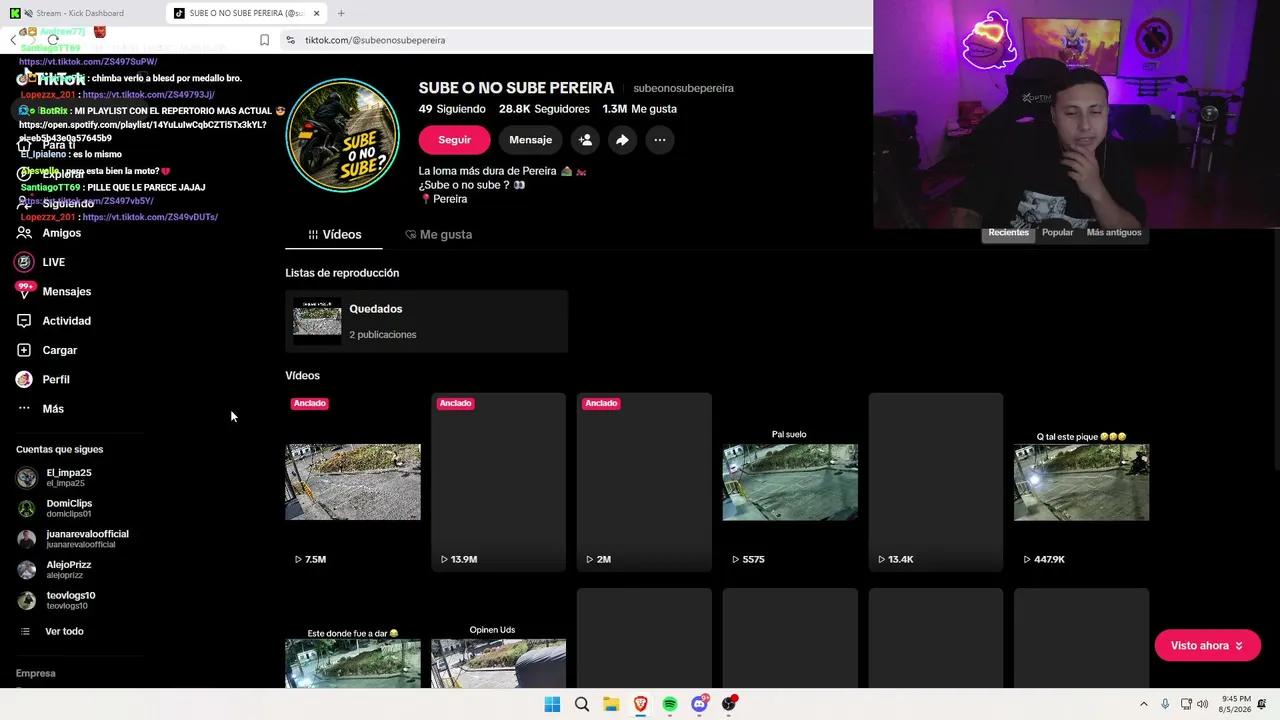Open Discord from the taskbar
The image size is (1280, 720).
pyautogui.click(x=699, y=704)
